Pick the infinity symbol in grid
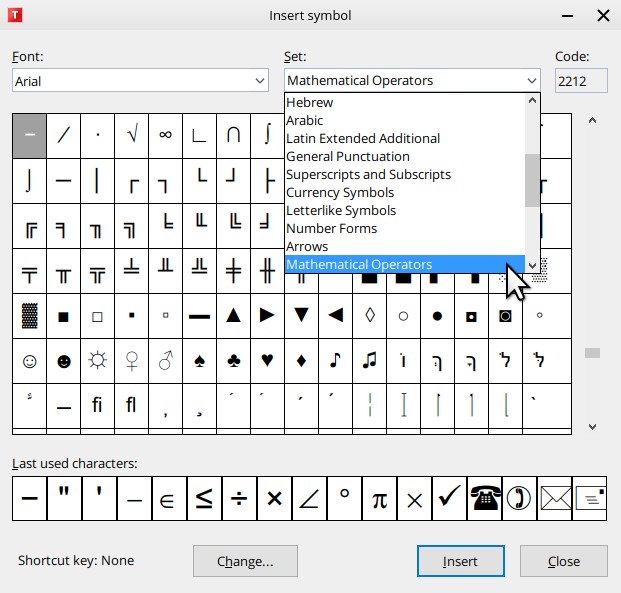The height and width of the screenshot is (593, 621). pyautogui.click(x=165, y=135)
